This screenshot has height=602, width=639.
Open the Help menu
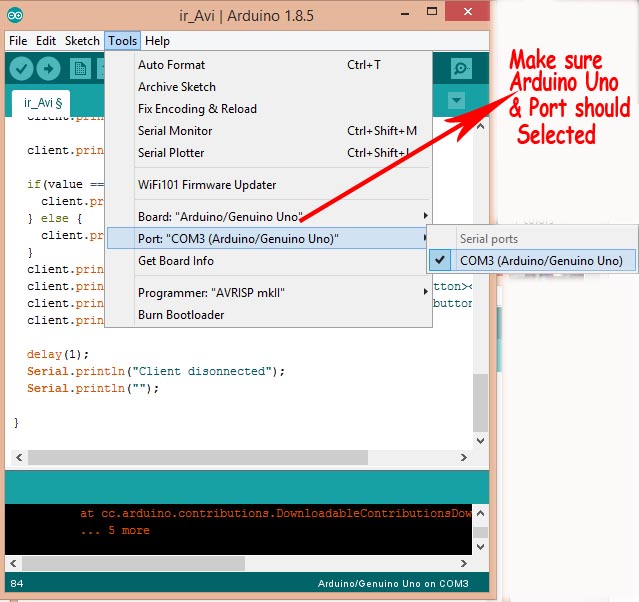(157, 41)
